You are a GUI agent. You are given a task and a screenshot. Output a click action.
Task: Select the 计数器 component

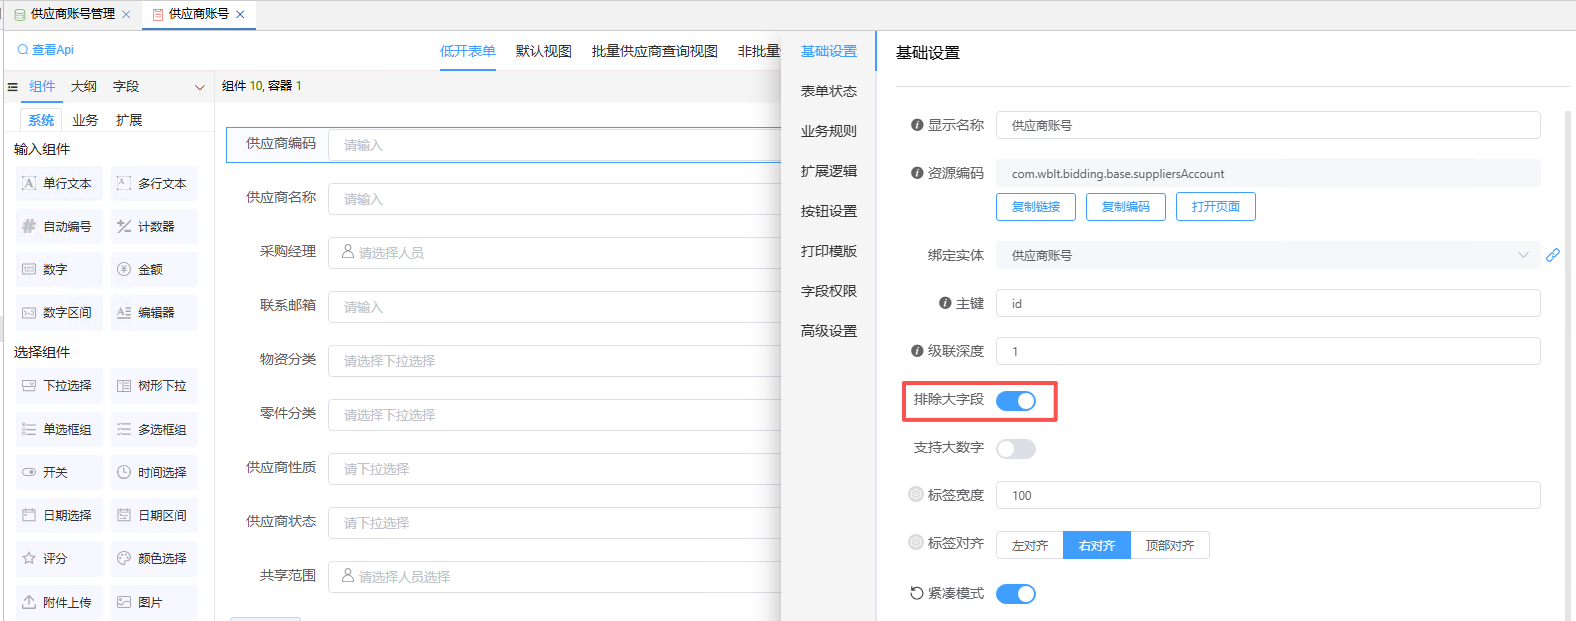point(154,227)
